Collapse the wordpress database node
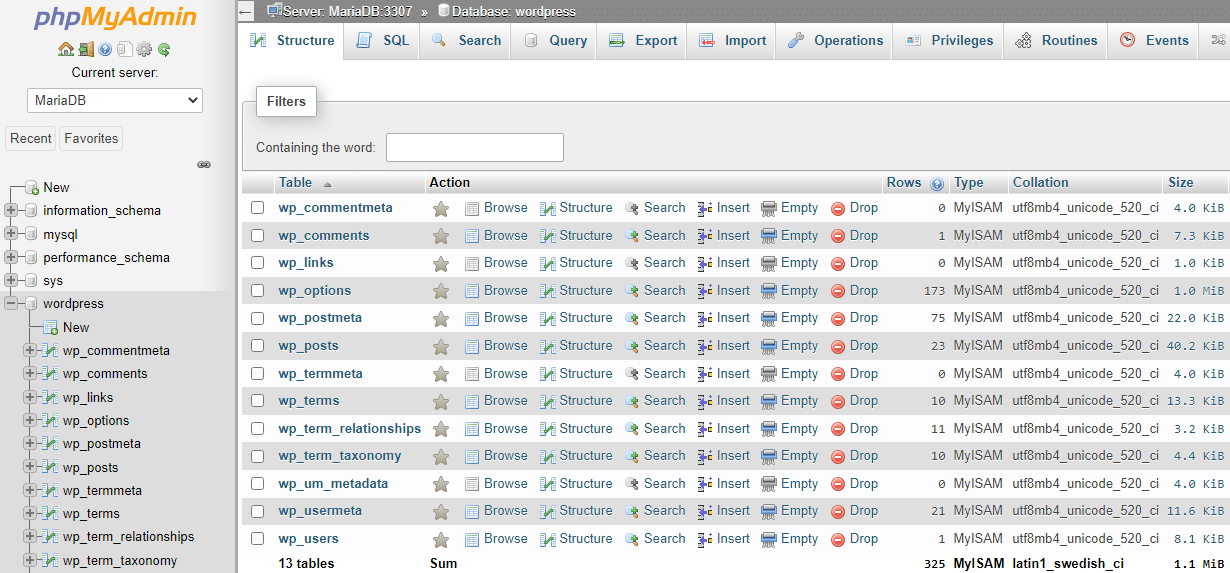1230x573 pixels. [11, 304]
